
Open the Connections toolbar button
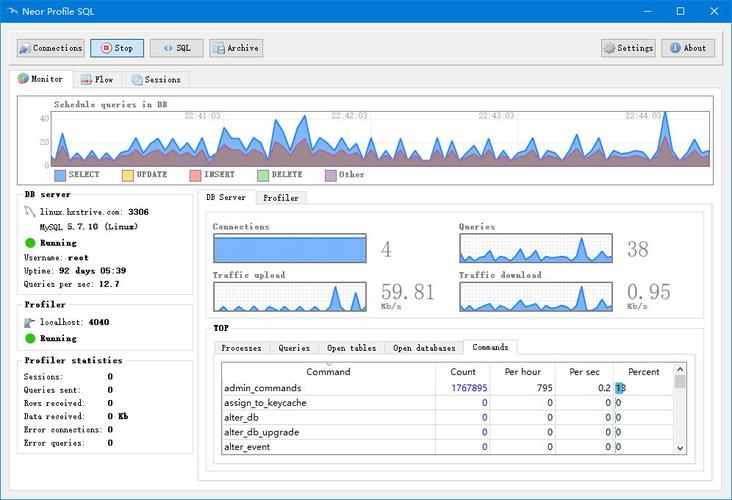(x=51, y=48)
